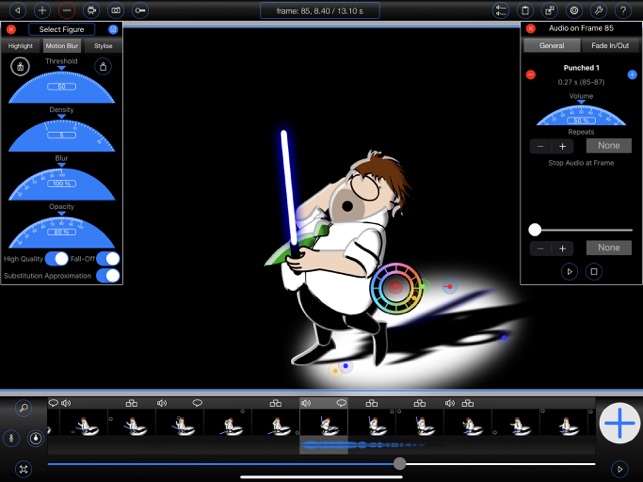Click the frame counter showing frame 85
Image resolution: width=643 pixels, height=482 pixels.
coord(320,11)
